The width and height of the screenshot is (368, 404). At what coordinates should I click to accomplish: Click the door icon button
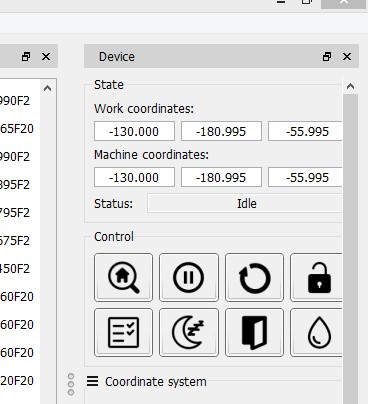click(254, 332)
